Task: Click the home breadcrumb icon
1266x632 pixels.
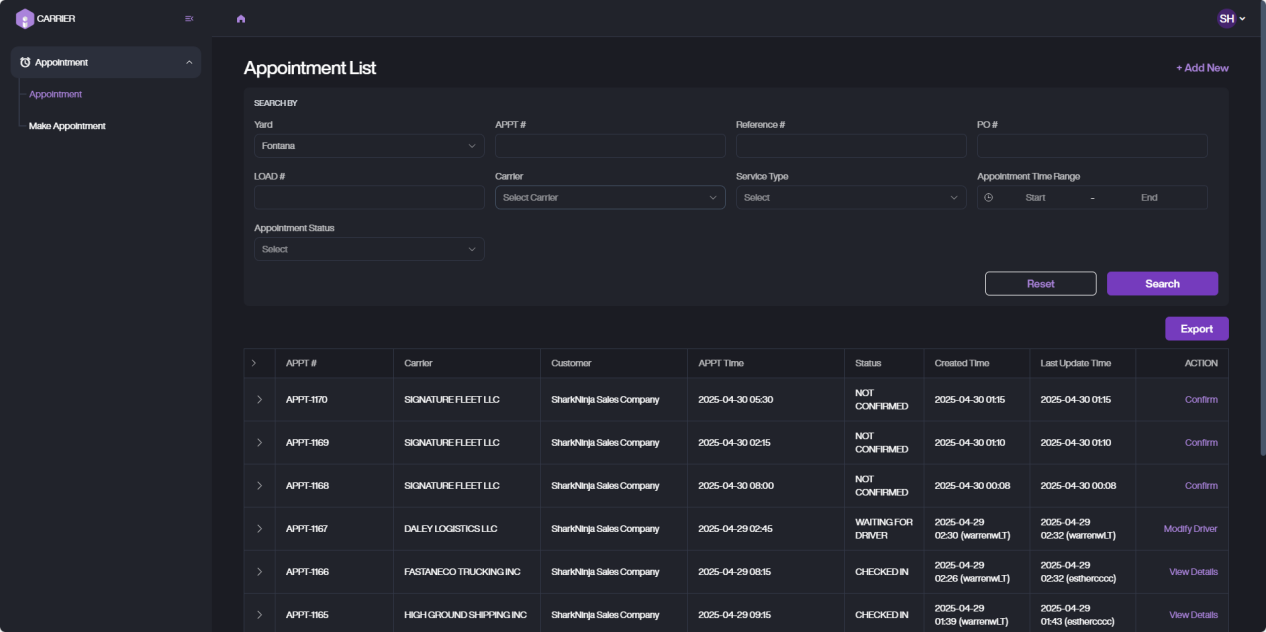Action: click(241, 19)
